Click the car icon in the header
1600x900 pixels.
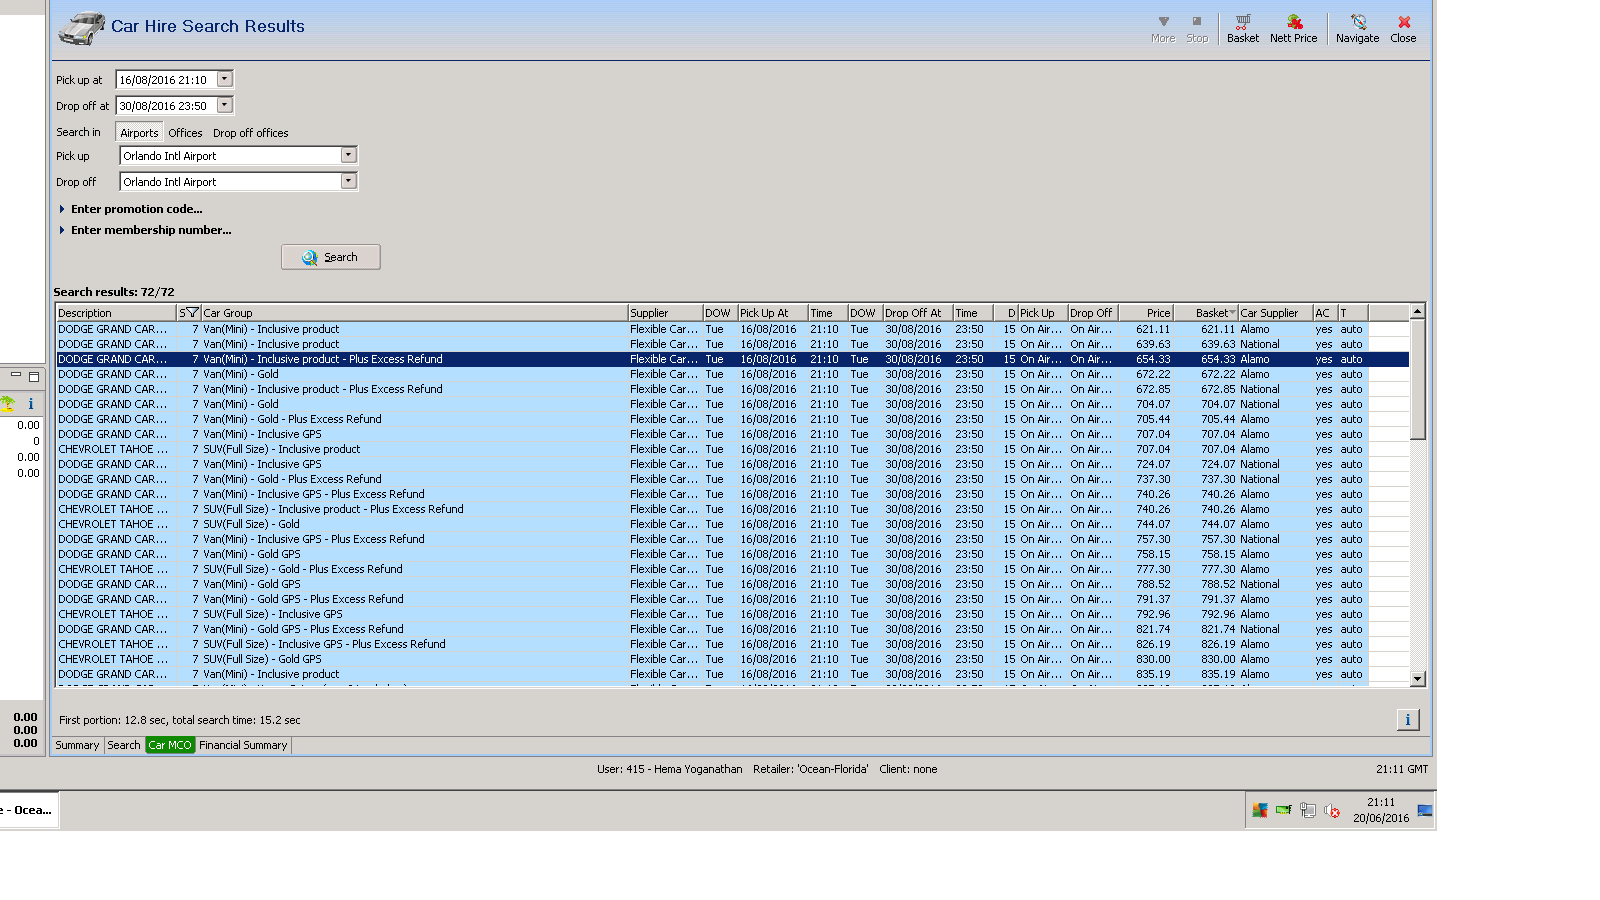point(81,28)
